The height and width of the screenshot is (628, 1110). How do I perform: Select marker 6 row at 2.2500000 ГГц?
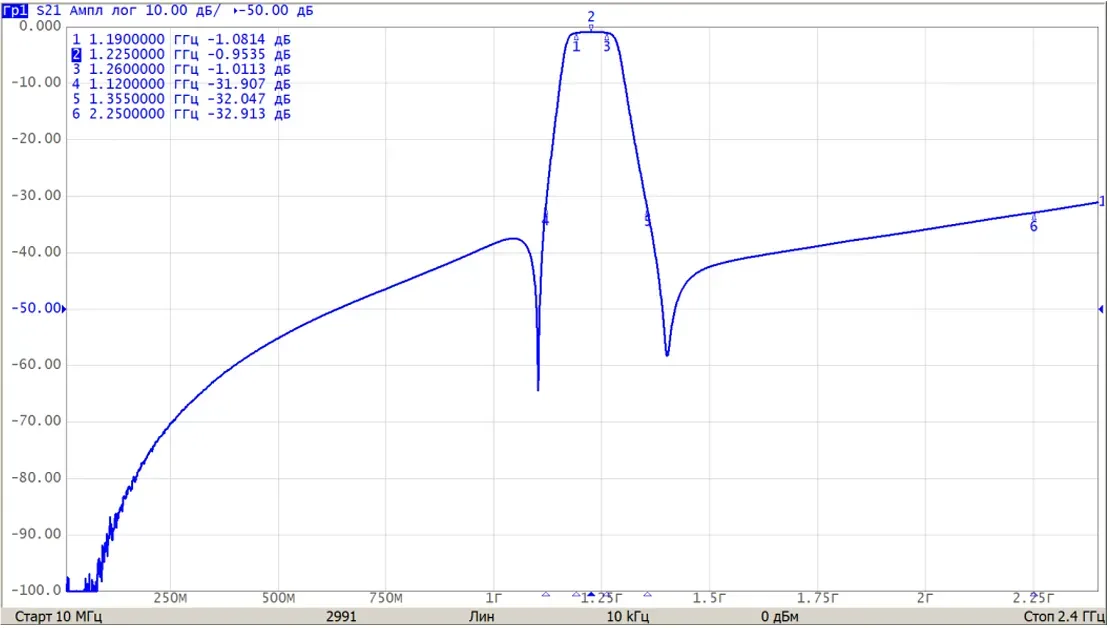181,114
